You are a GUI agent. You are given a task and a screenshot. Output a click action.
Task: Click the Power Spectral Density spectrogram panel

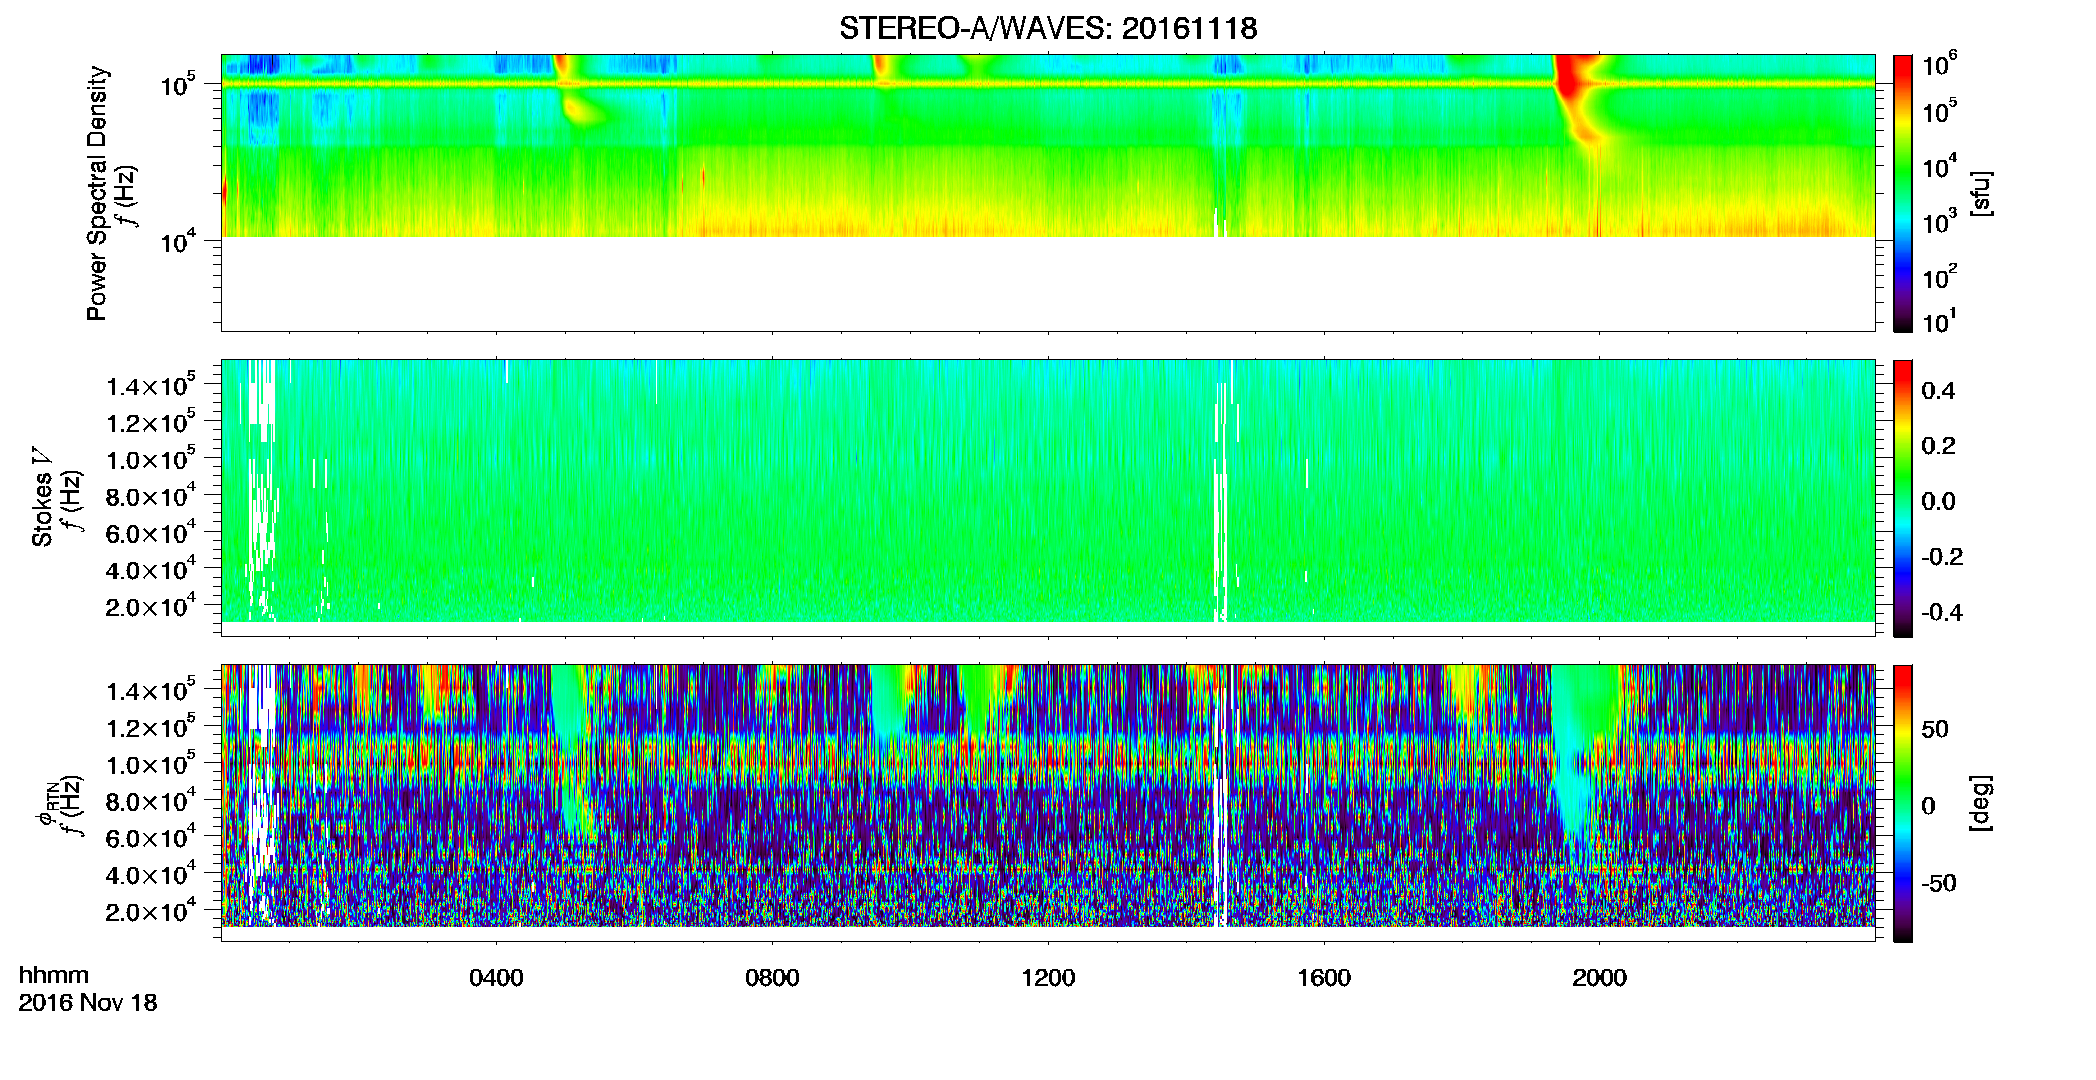pyautogui.click(x=1048, y=193)
